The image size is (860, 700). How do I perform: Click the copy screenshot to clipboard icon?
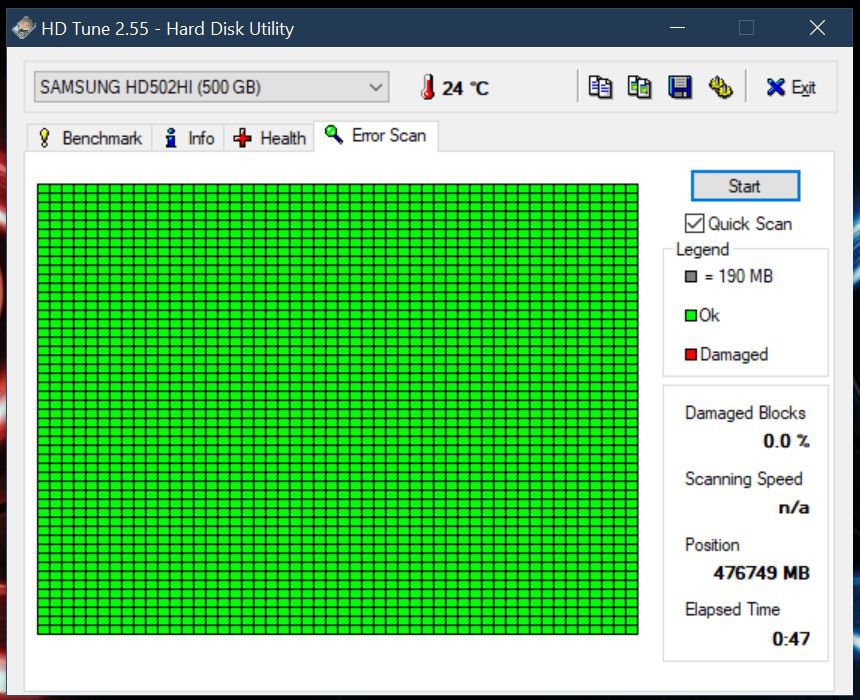[x=639, y=87]
